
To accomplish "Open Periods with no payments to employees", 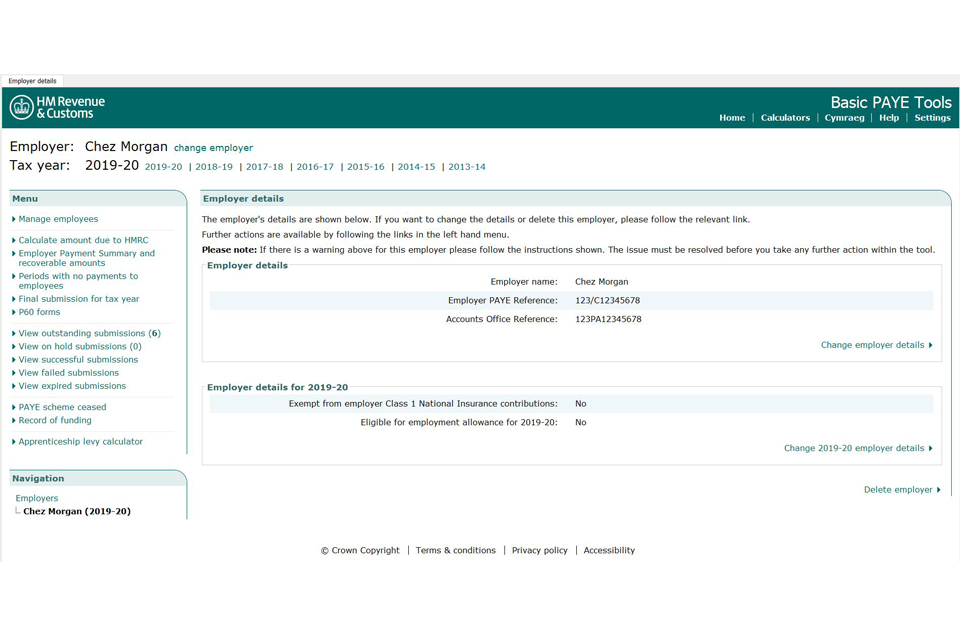I will point(78,280).
